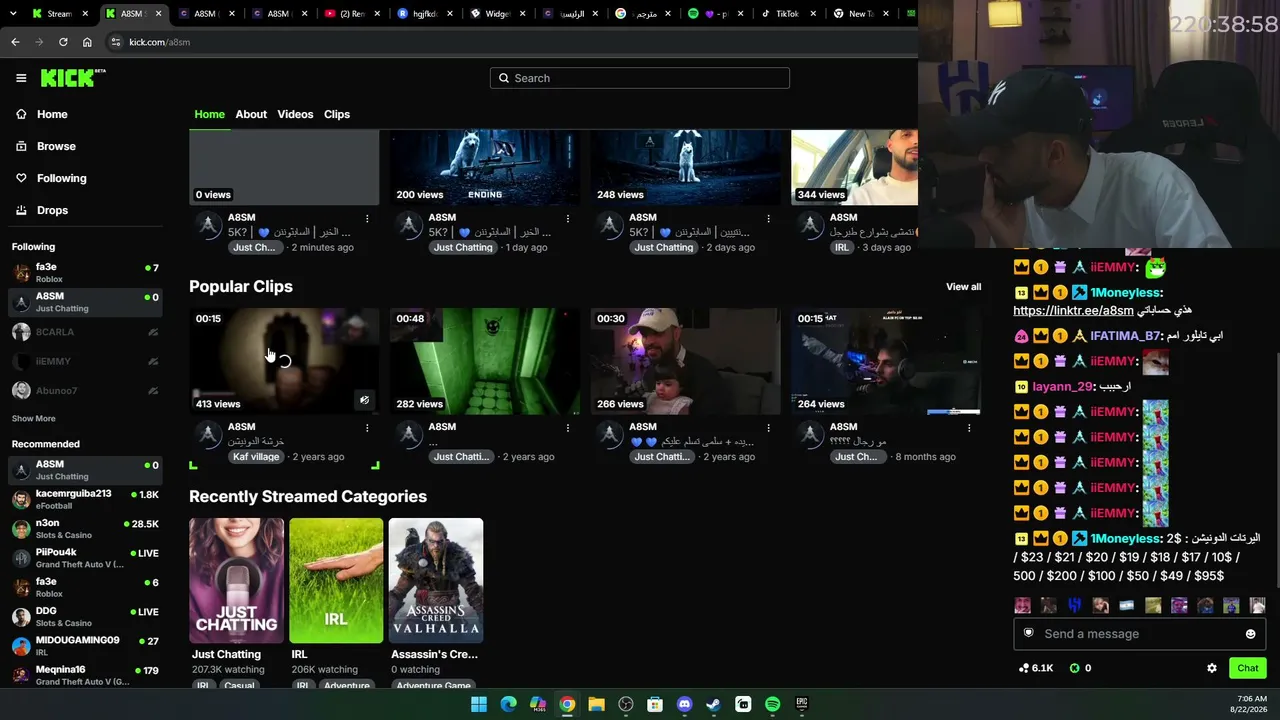Switch to the Videos tab
This screenshot has width=1280, height=720.
pyautogui.click(x=295, y=114)
